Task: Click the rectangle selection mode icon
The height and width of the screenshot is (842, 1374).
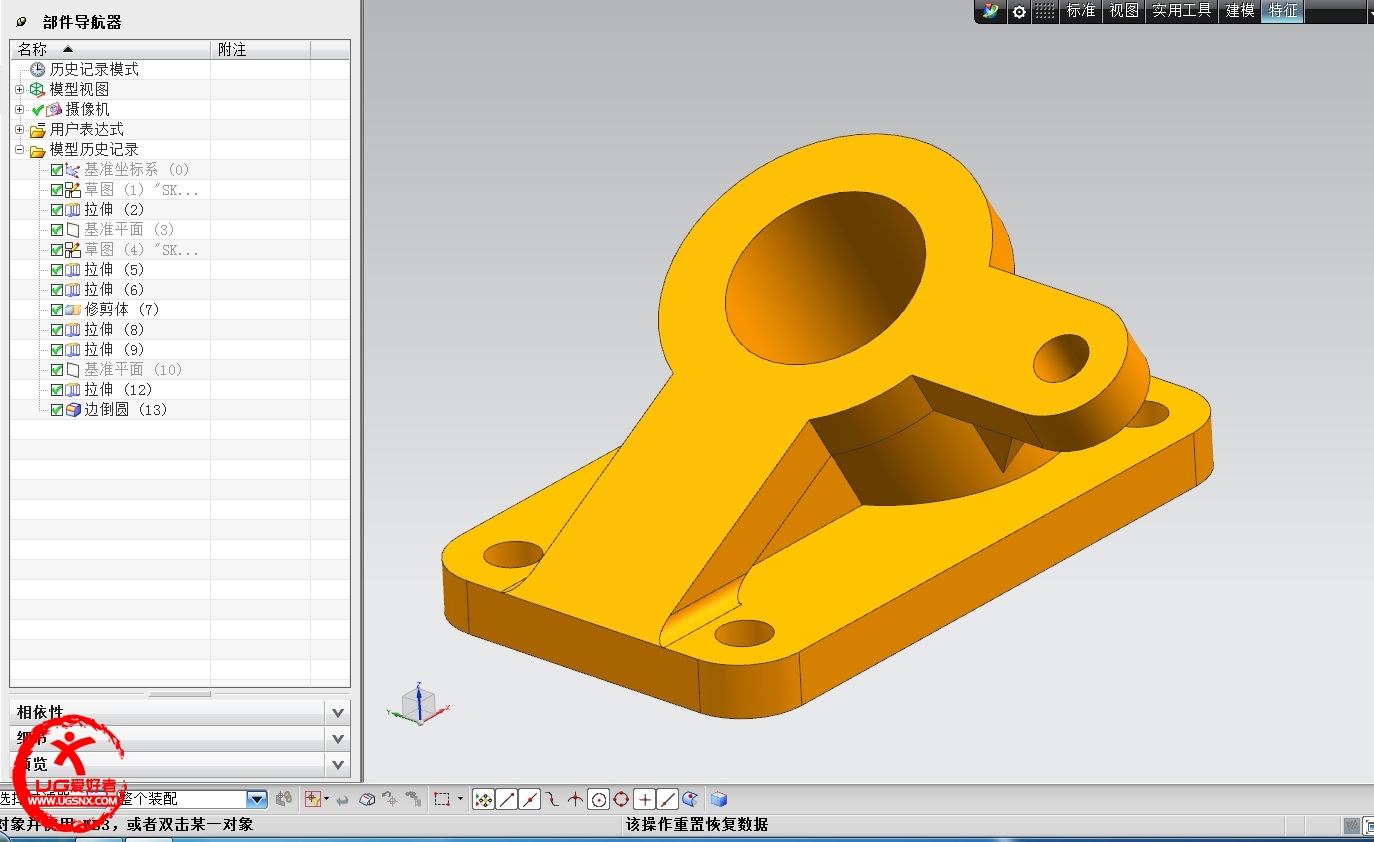Action: pos(442,799)
